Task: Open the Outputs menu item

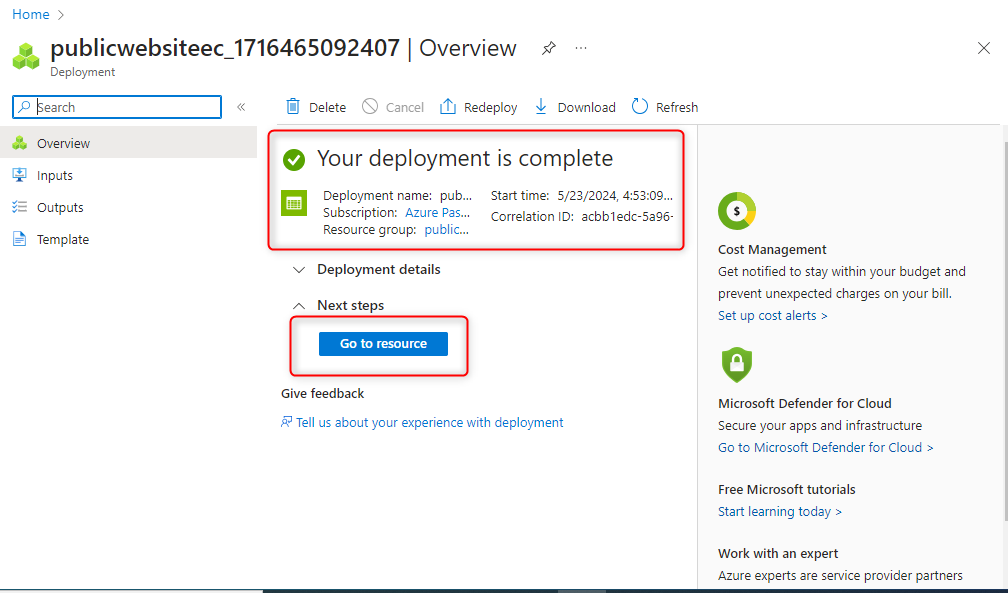Action: [x=60, y=208]
